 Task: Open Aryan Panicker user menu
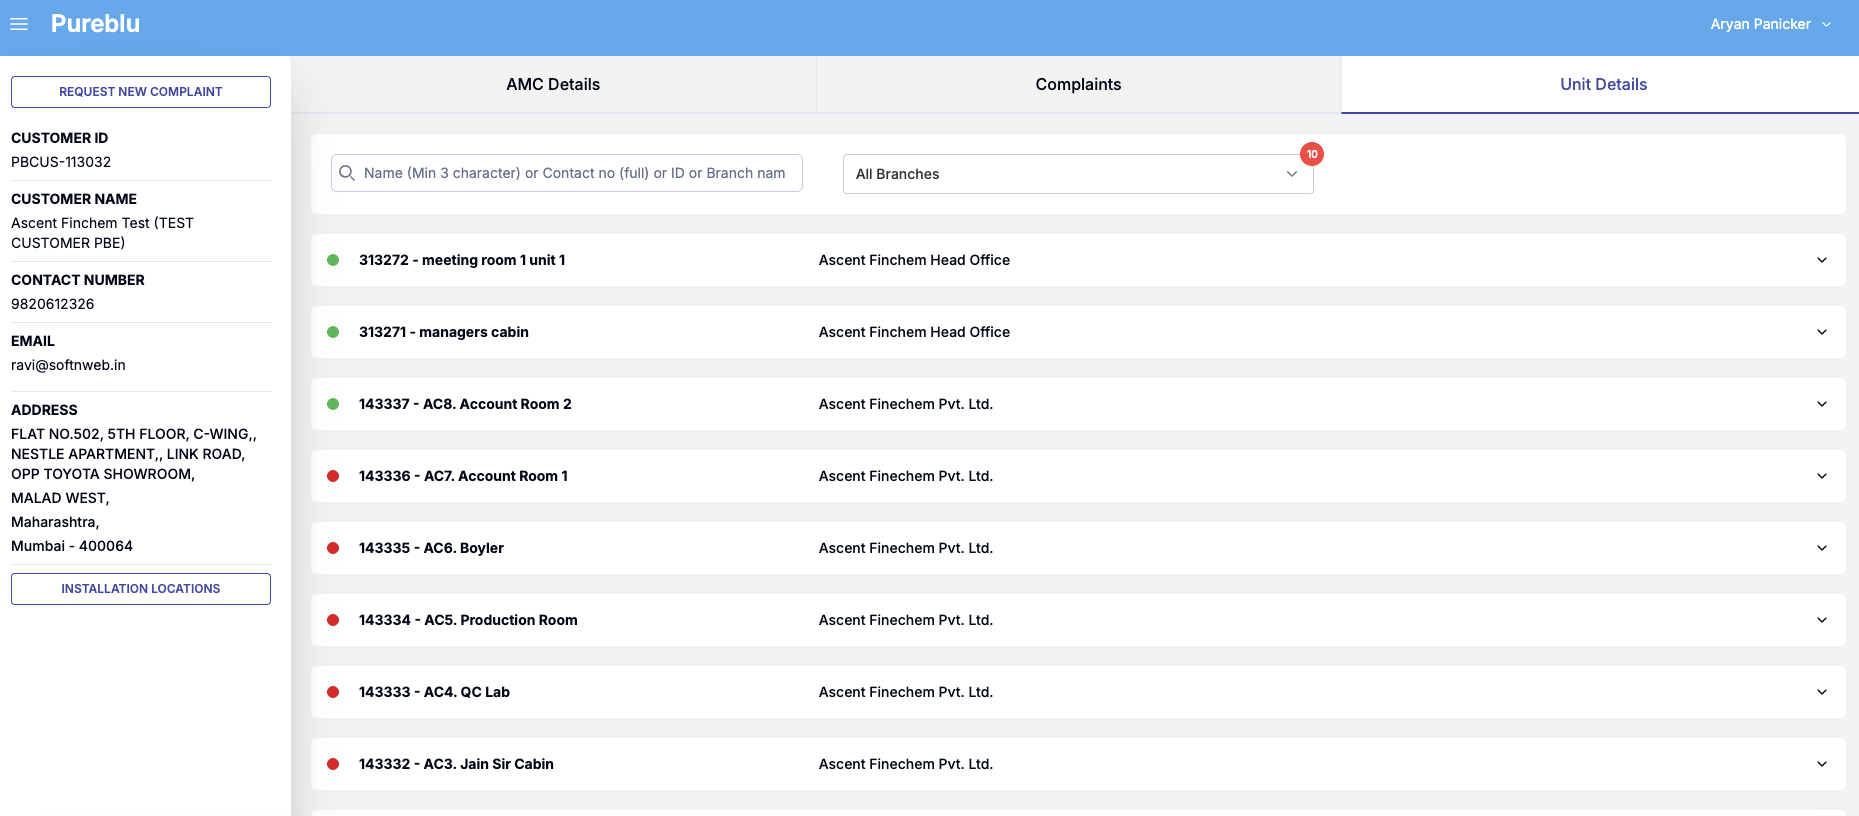click(x=1770, y=24)
